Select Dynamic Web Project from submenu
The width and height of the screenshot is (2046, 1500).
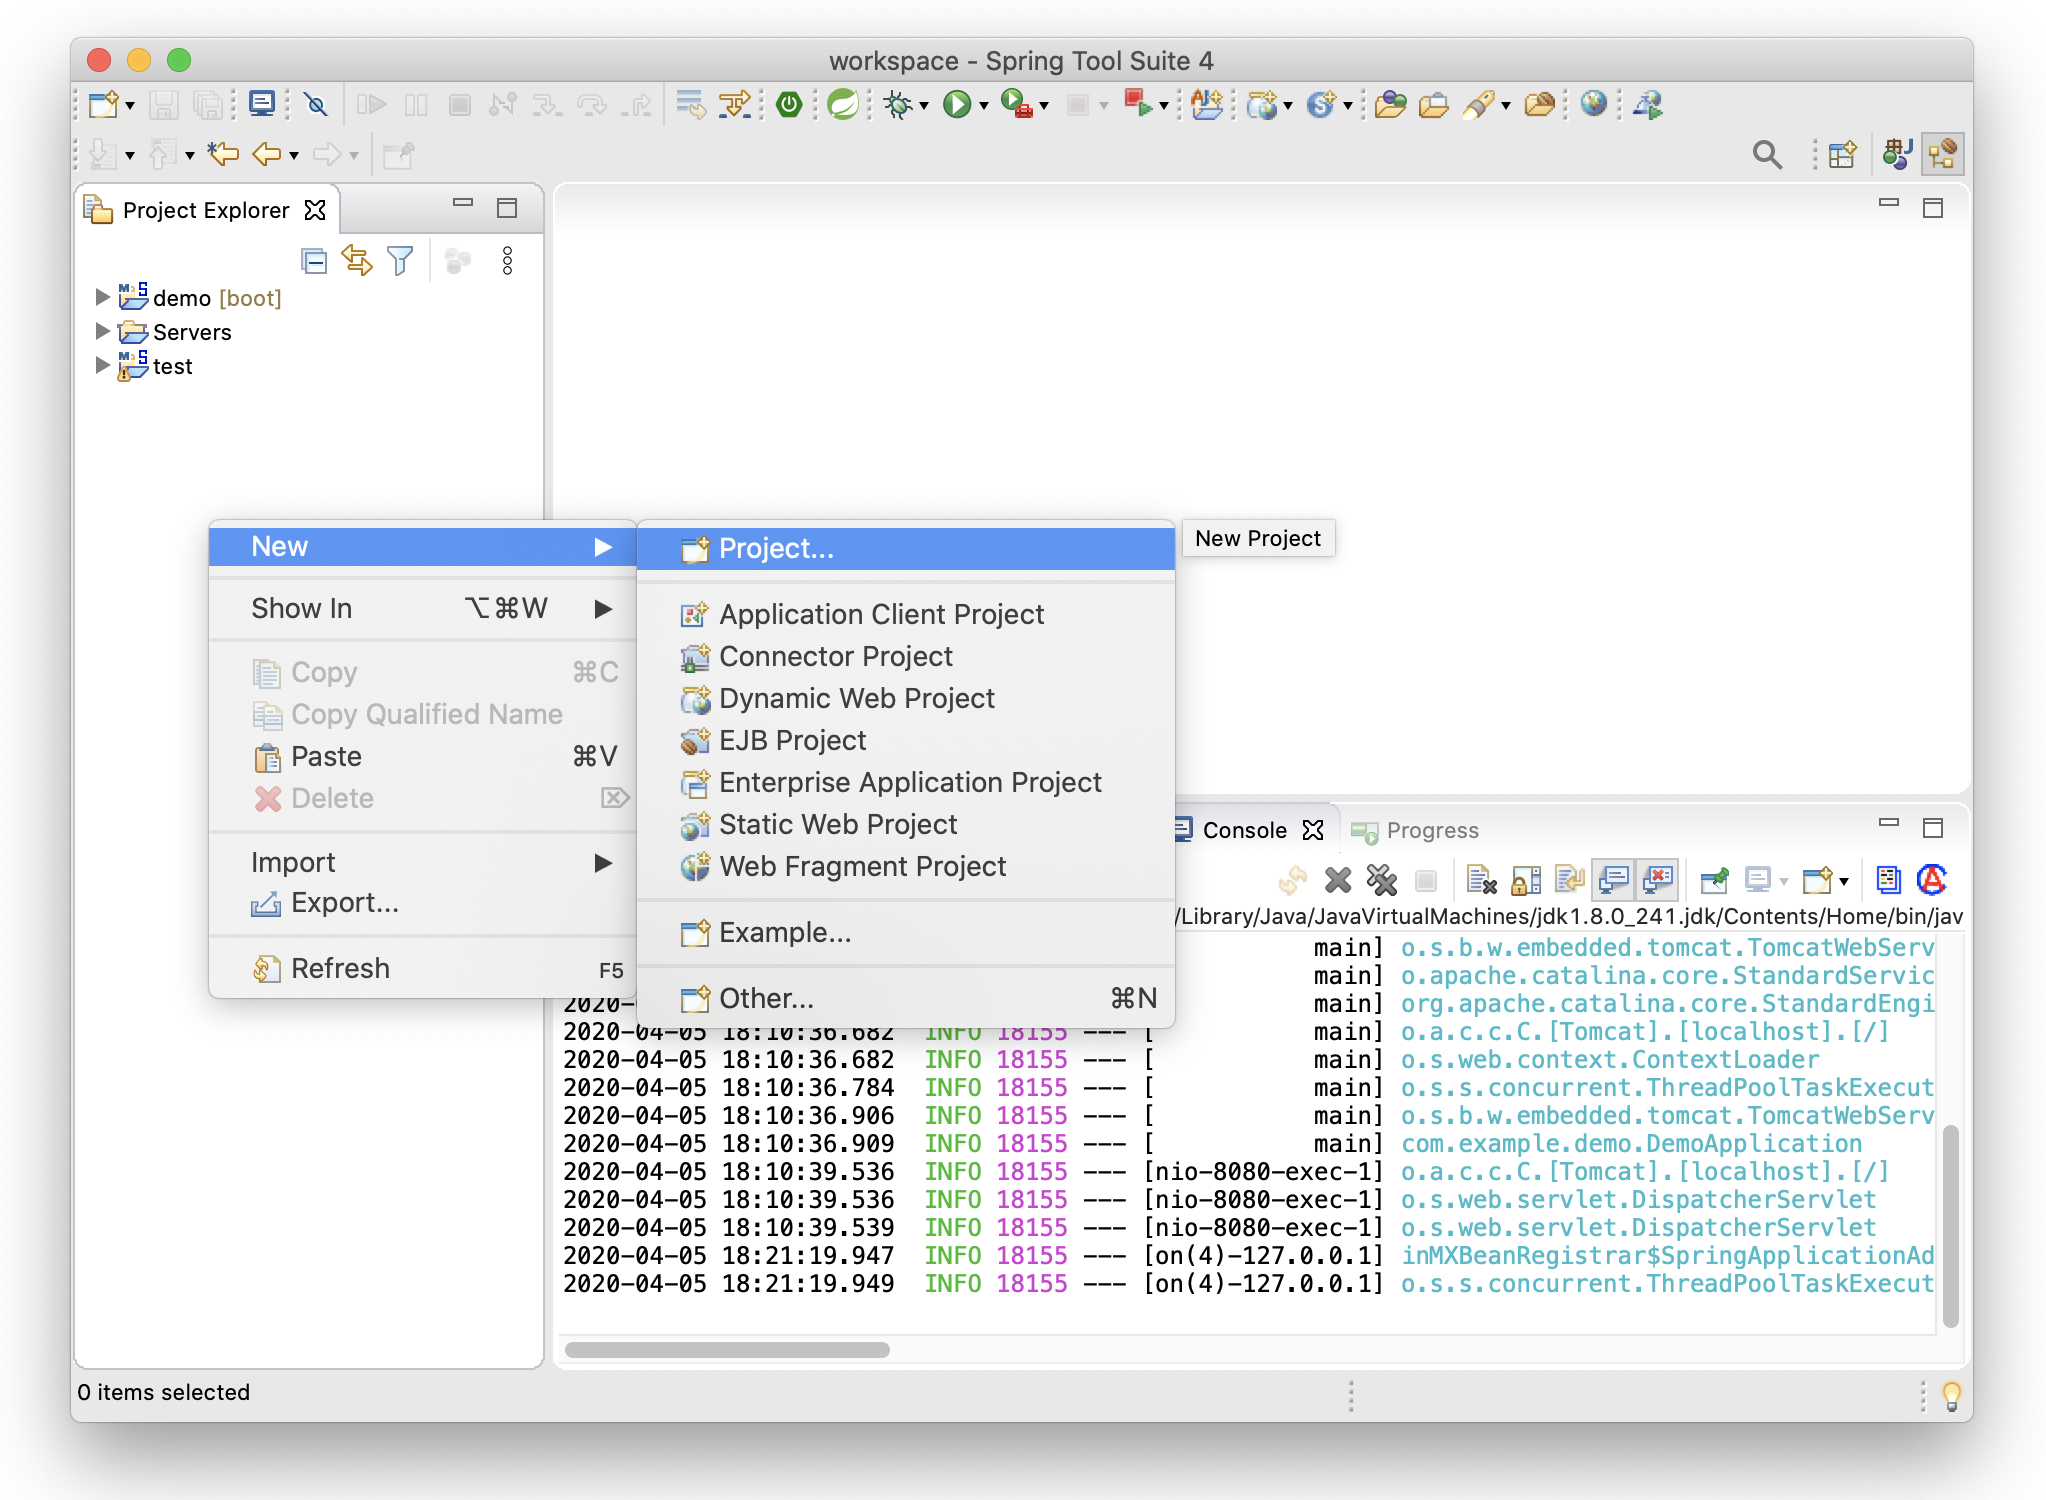click(x=856, y=698)
